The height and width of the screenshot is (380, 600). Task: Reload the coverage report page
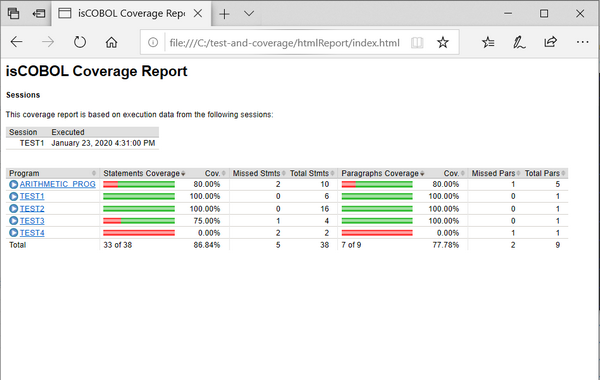click(x=80, y=42)
